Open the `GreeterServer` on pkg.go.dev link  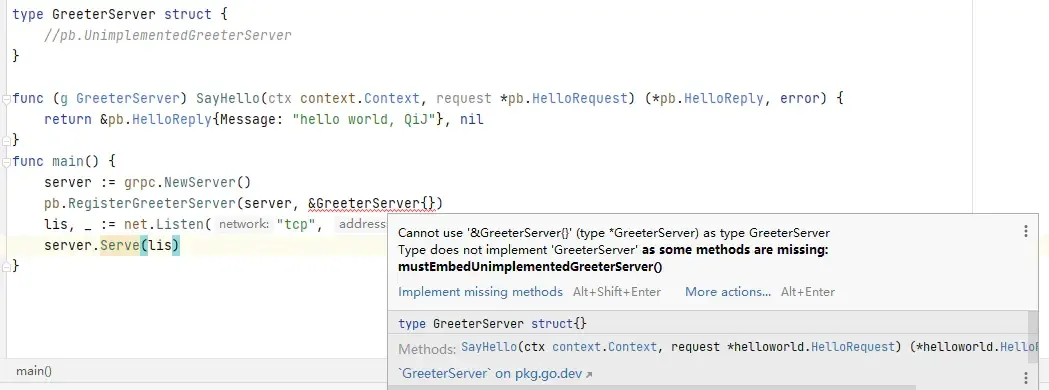coord(495,374)
